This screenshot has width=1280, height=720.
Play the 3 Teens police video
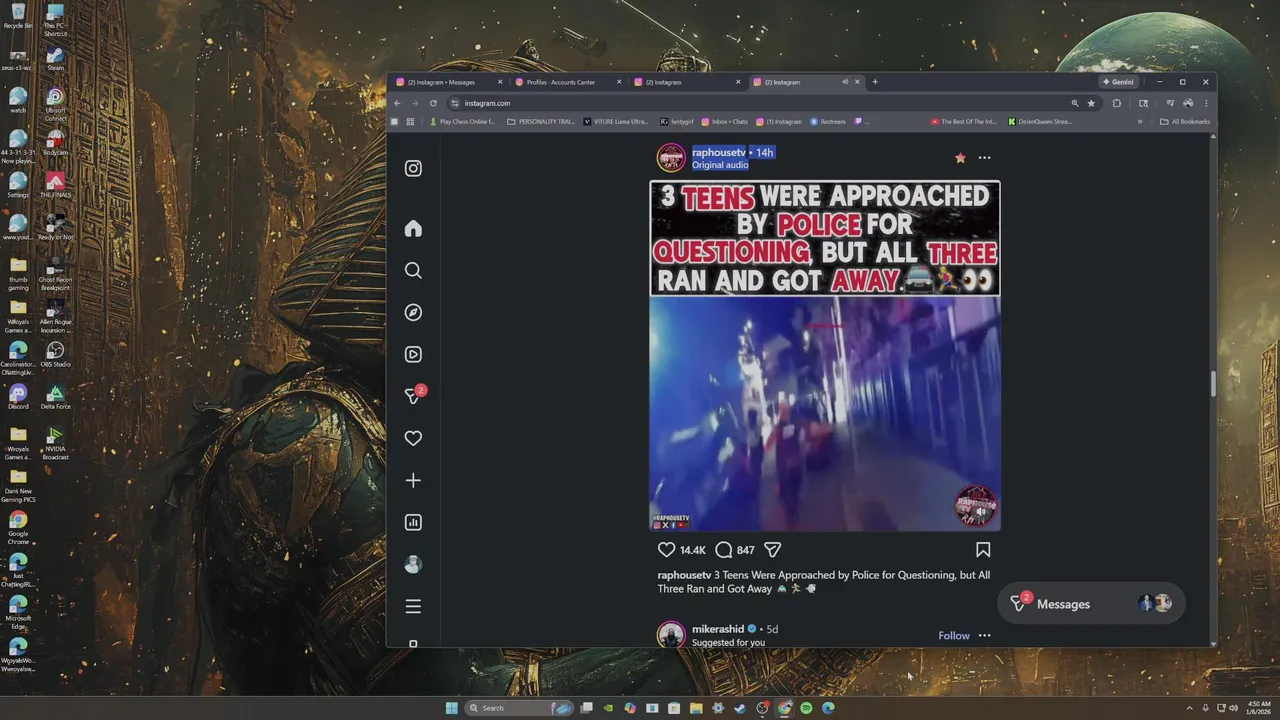pyautogui.click(x=825, y=413)
